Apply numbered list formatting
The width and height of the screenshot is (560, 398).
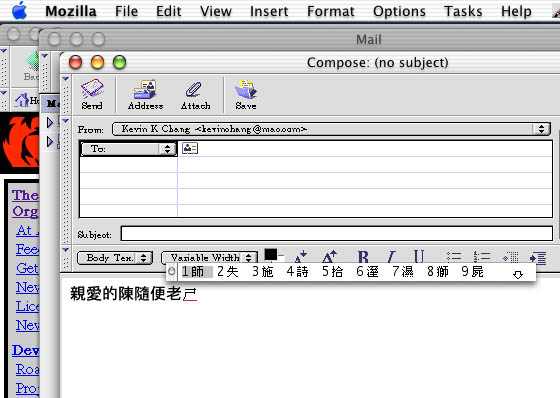(x=481, y=257)
